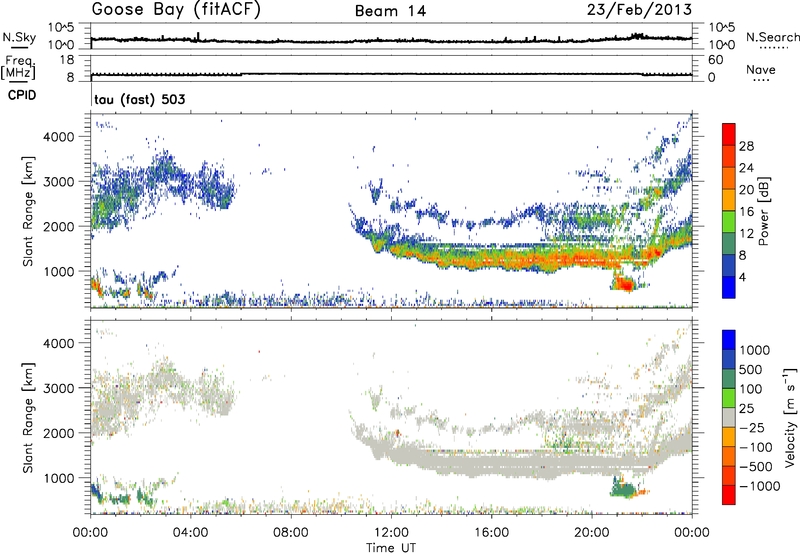The image size is (800, 554).
Task: Select the "10^5" tick beside N.Sky
Action: click(61, 27)
